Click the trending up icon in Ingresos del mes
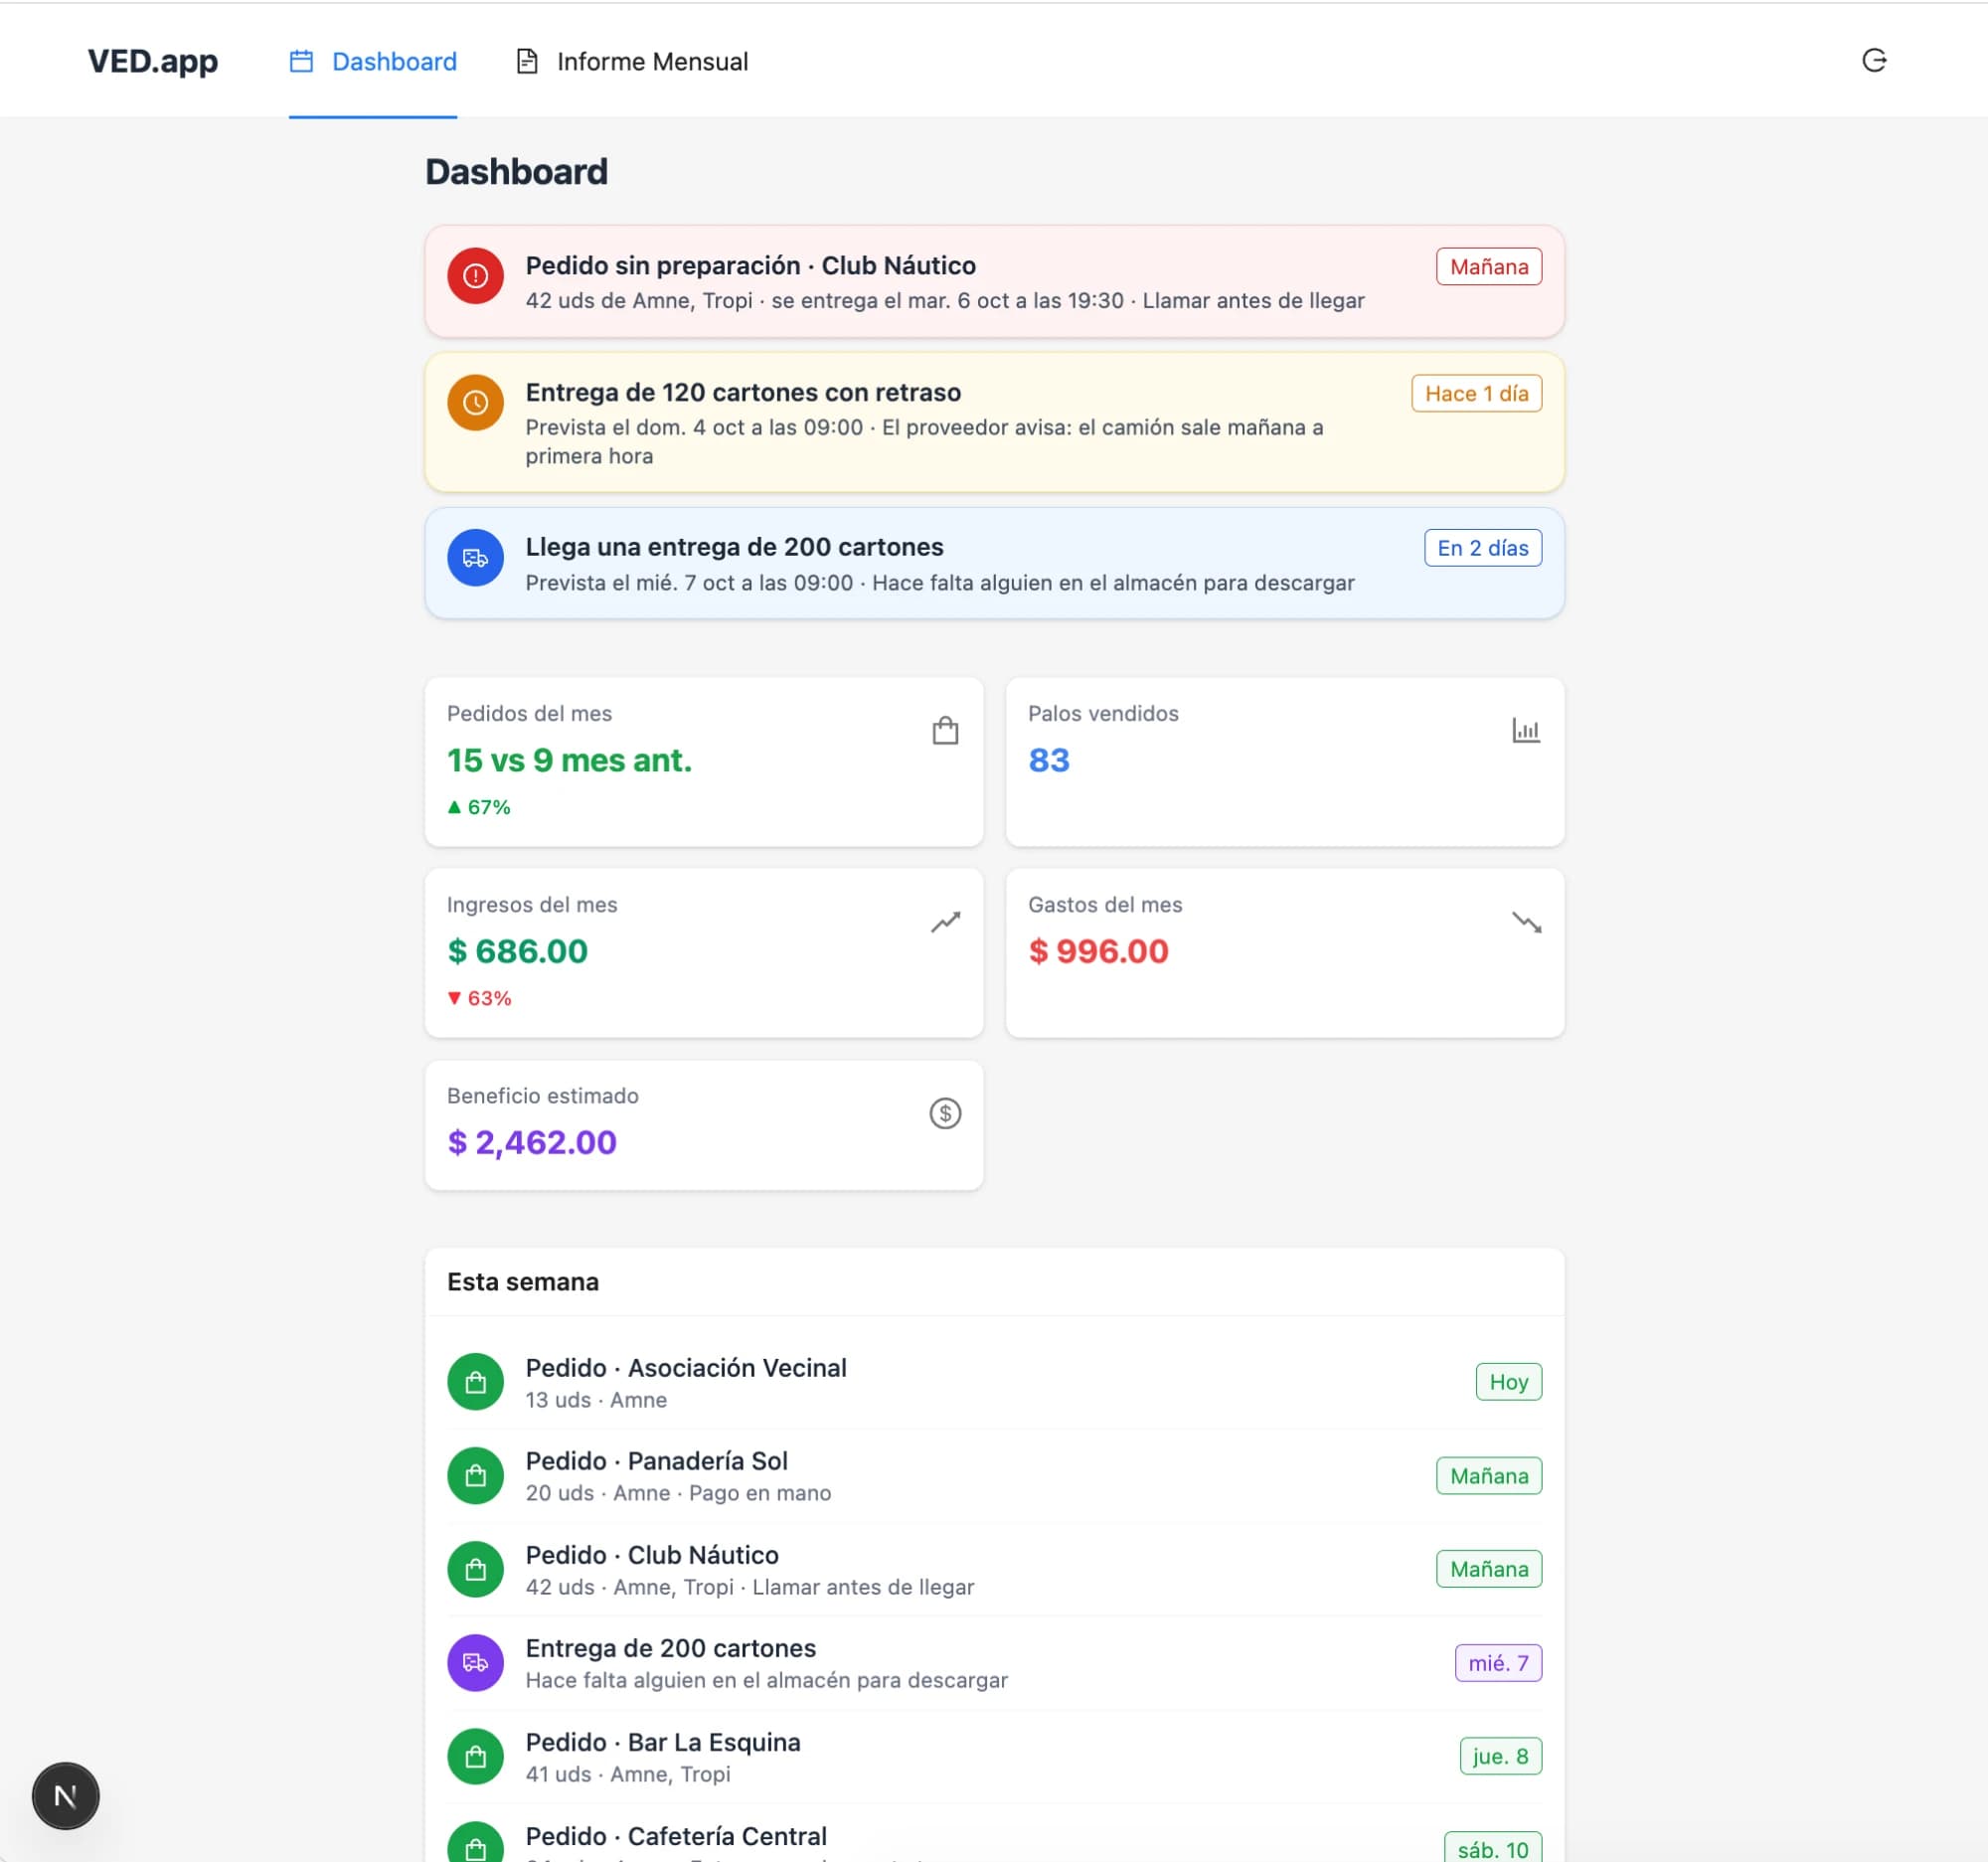This screenshot has height=1862, width=1988. (945, 922)
